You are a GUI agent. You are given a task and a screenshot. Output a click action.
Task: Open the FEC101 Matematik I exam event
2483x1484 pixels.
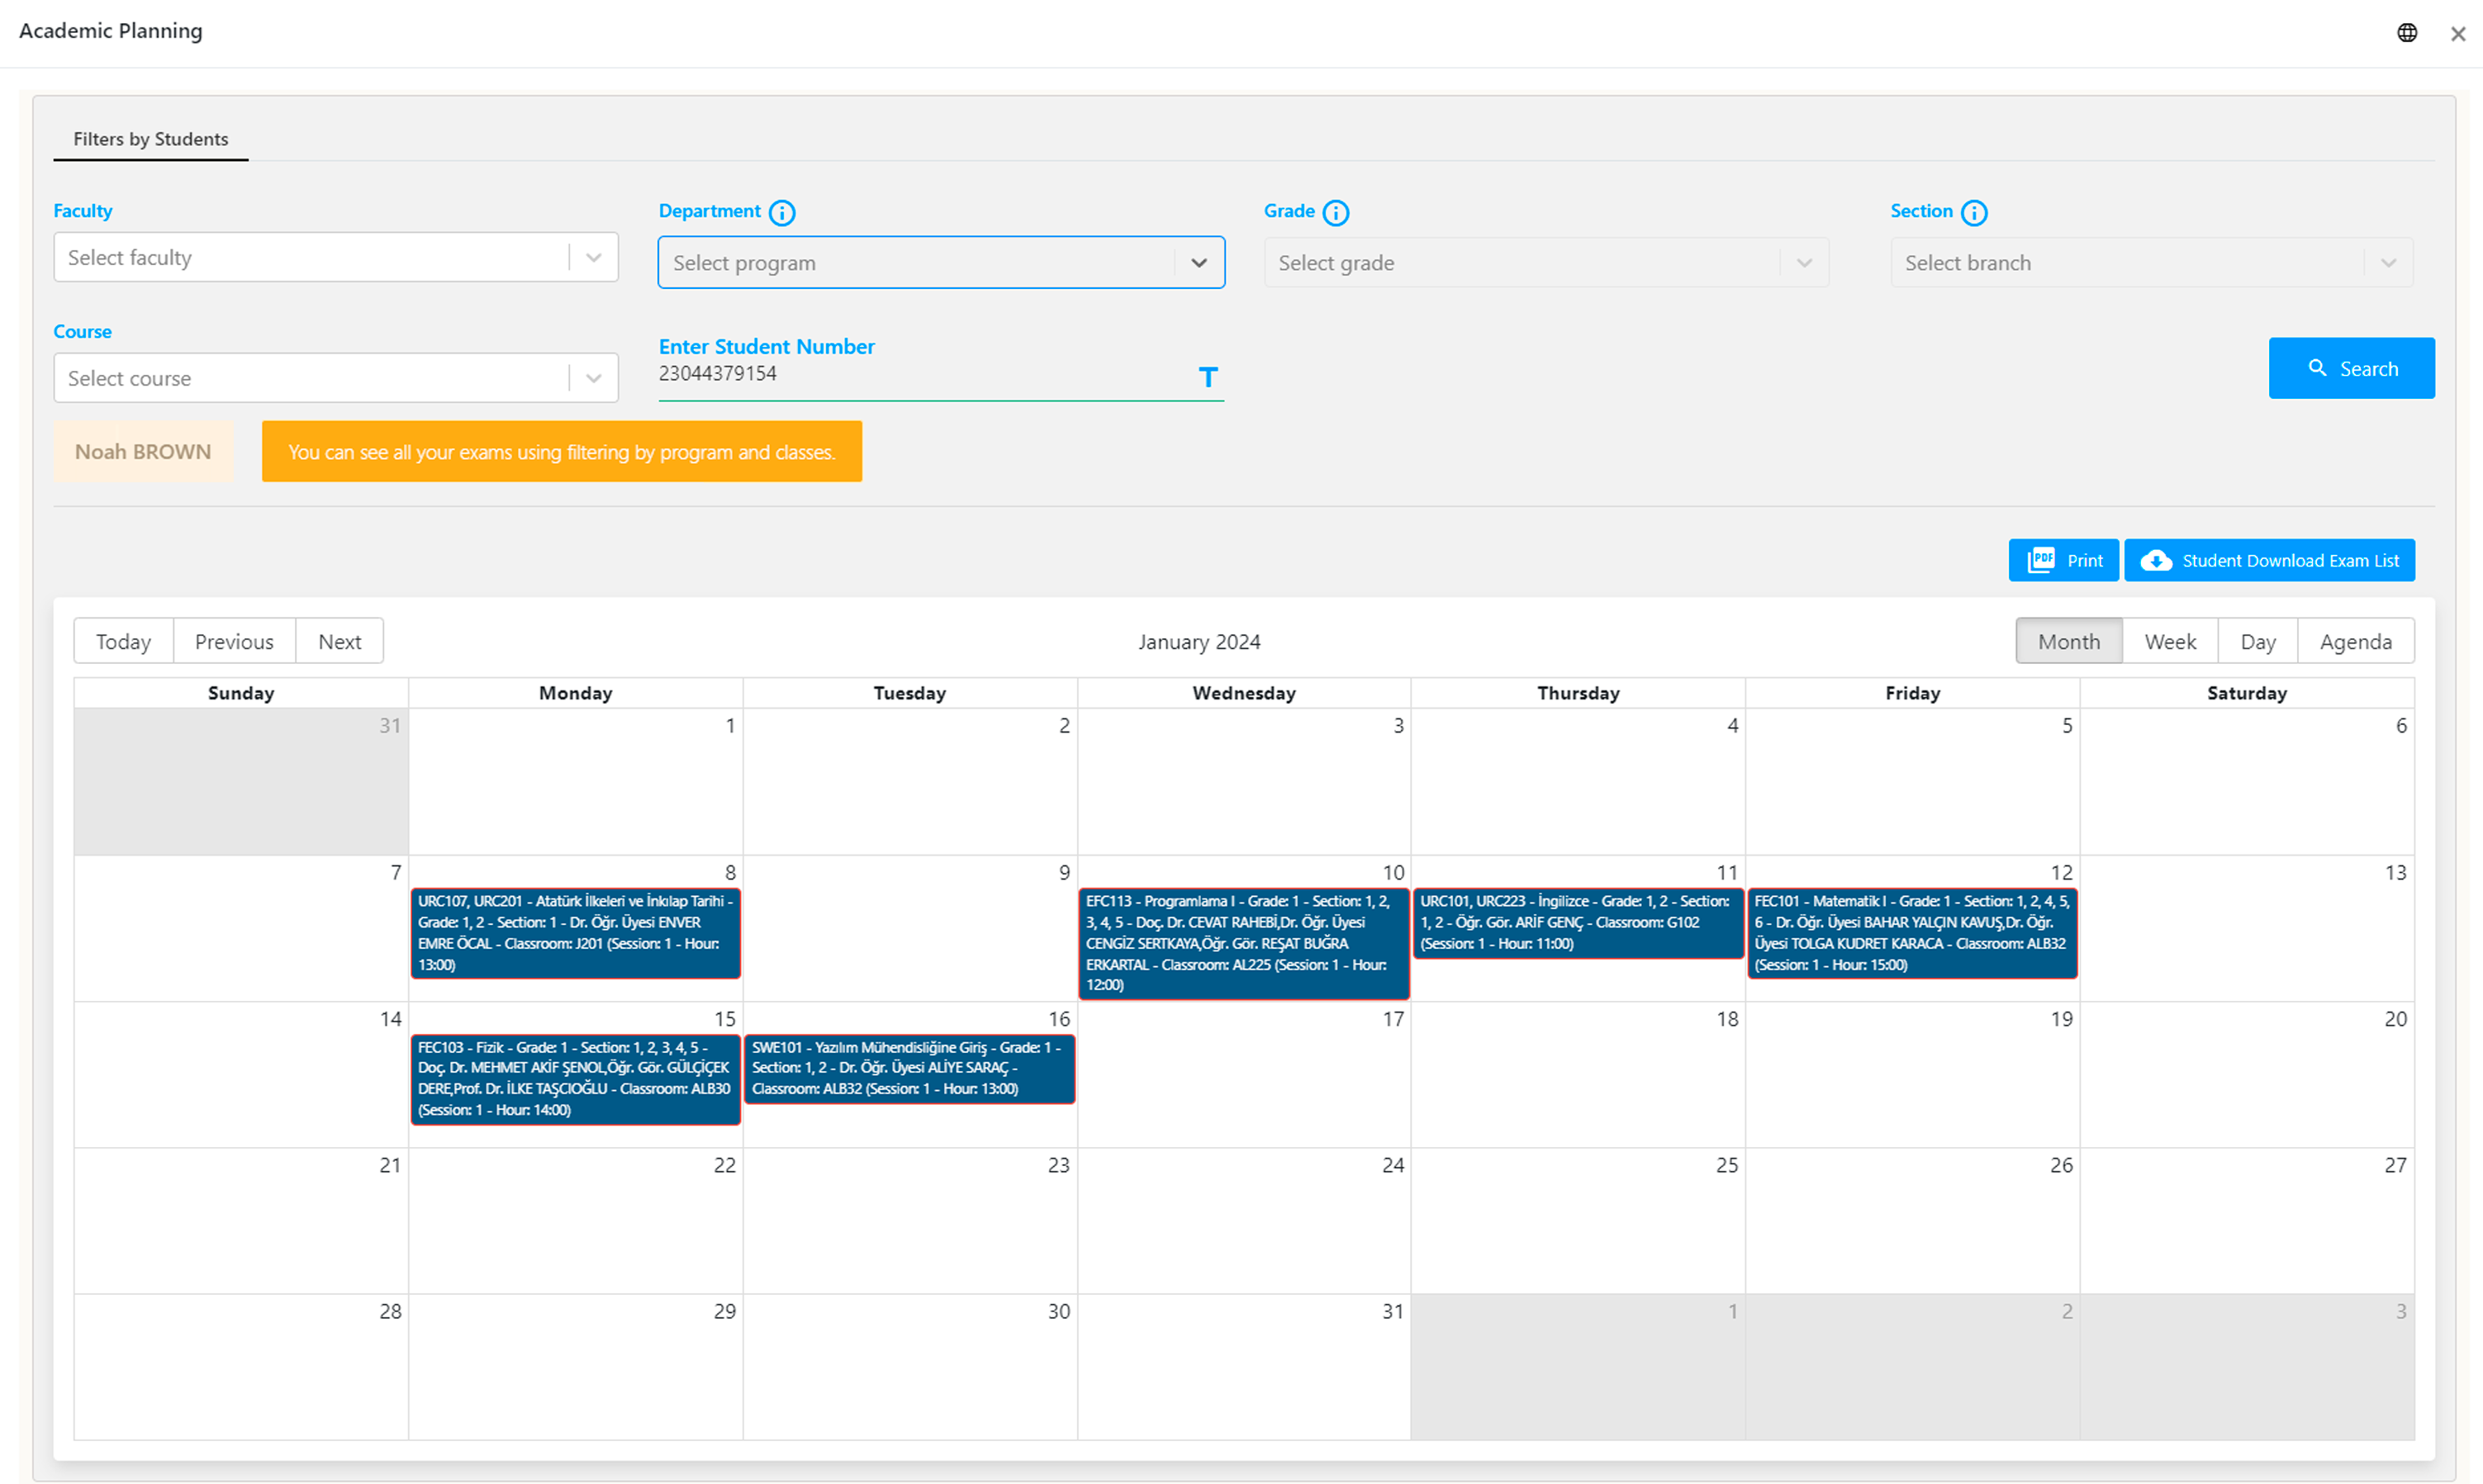tap(1911, 932)
